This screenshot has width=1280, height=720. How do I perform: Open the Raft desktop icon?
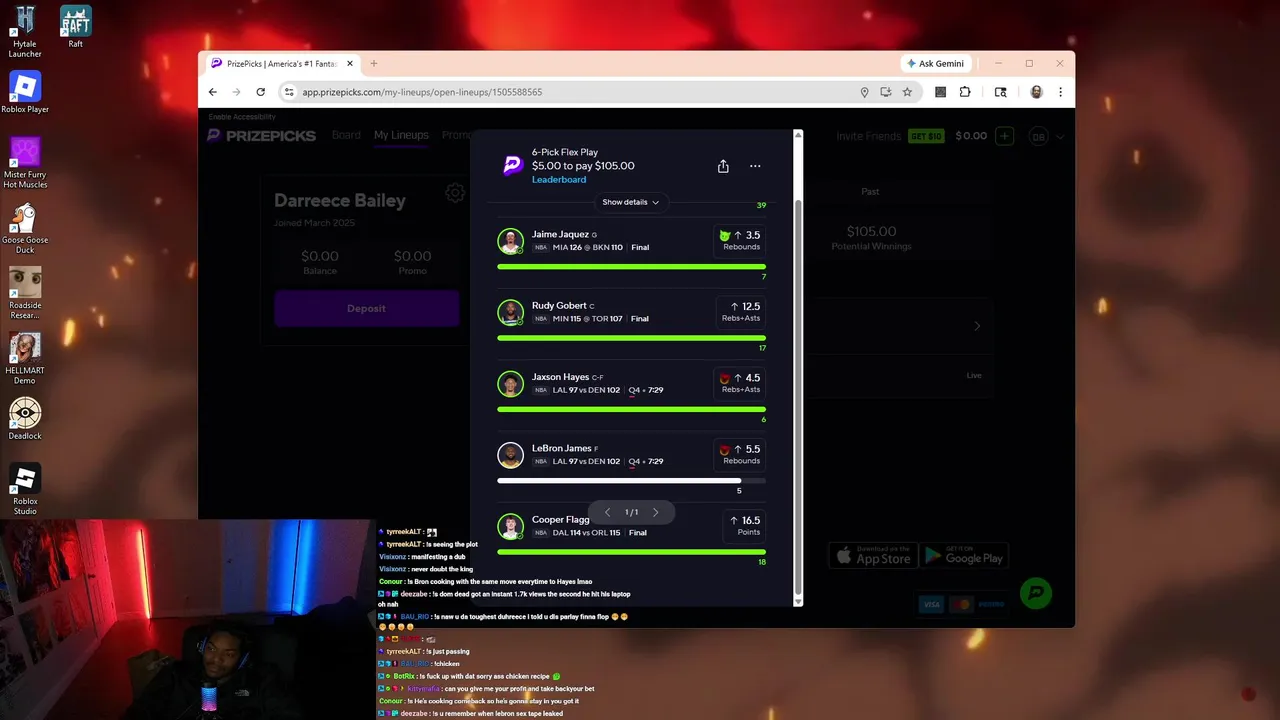pos(76,27)
